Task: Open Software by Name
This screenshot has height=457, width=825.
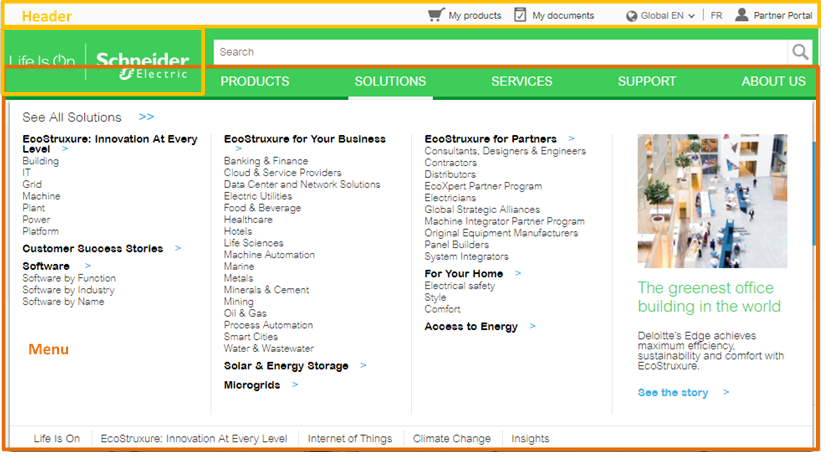Action: 63,302
